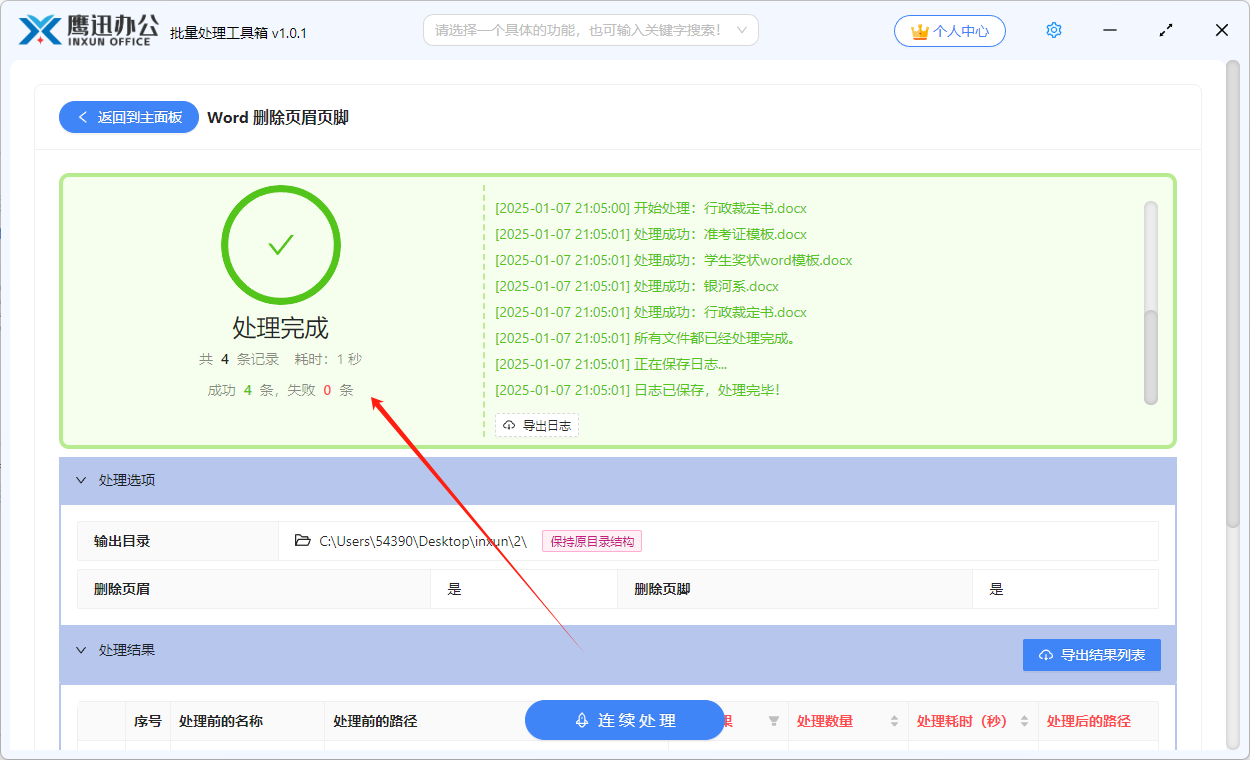Viewport: 1250px width, 760px height.
Task: Collapse the 处理选项 section
Action: pos(82,480)
